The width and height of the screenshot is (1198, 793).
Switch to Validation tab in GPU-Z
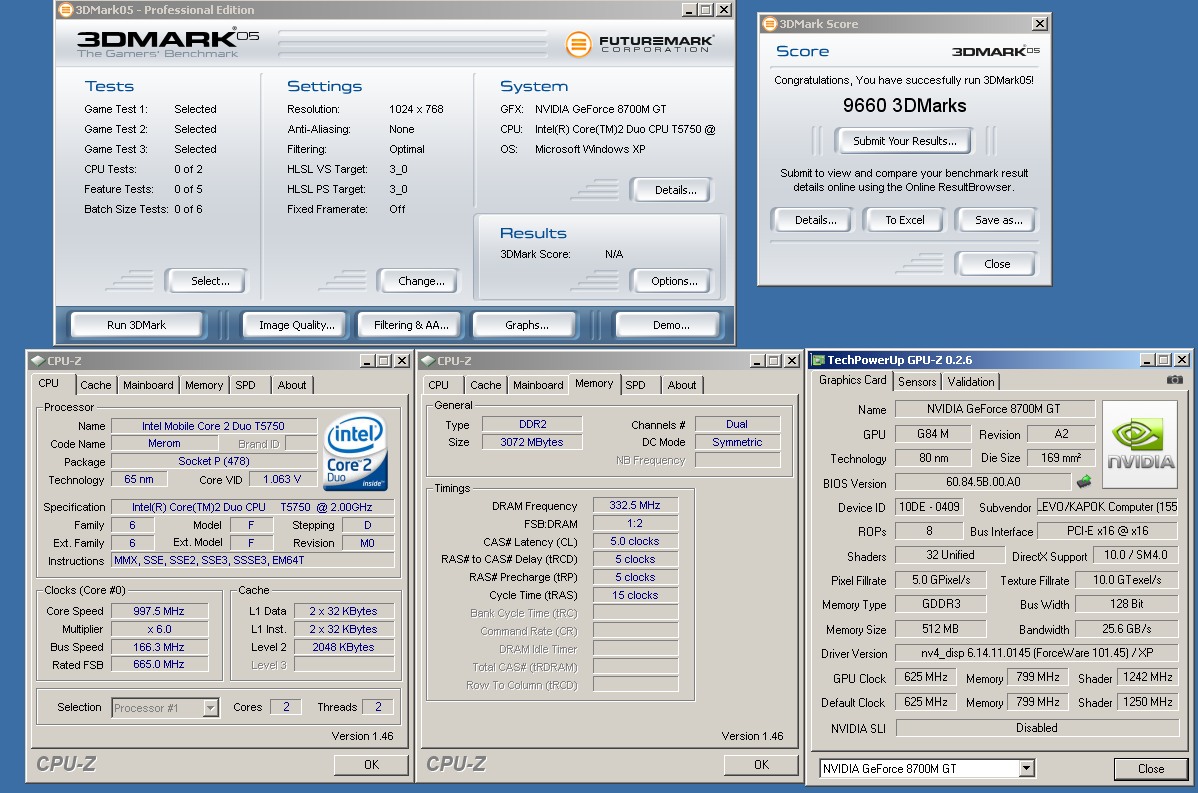[971, 382]
